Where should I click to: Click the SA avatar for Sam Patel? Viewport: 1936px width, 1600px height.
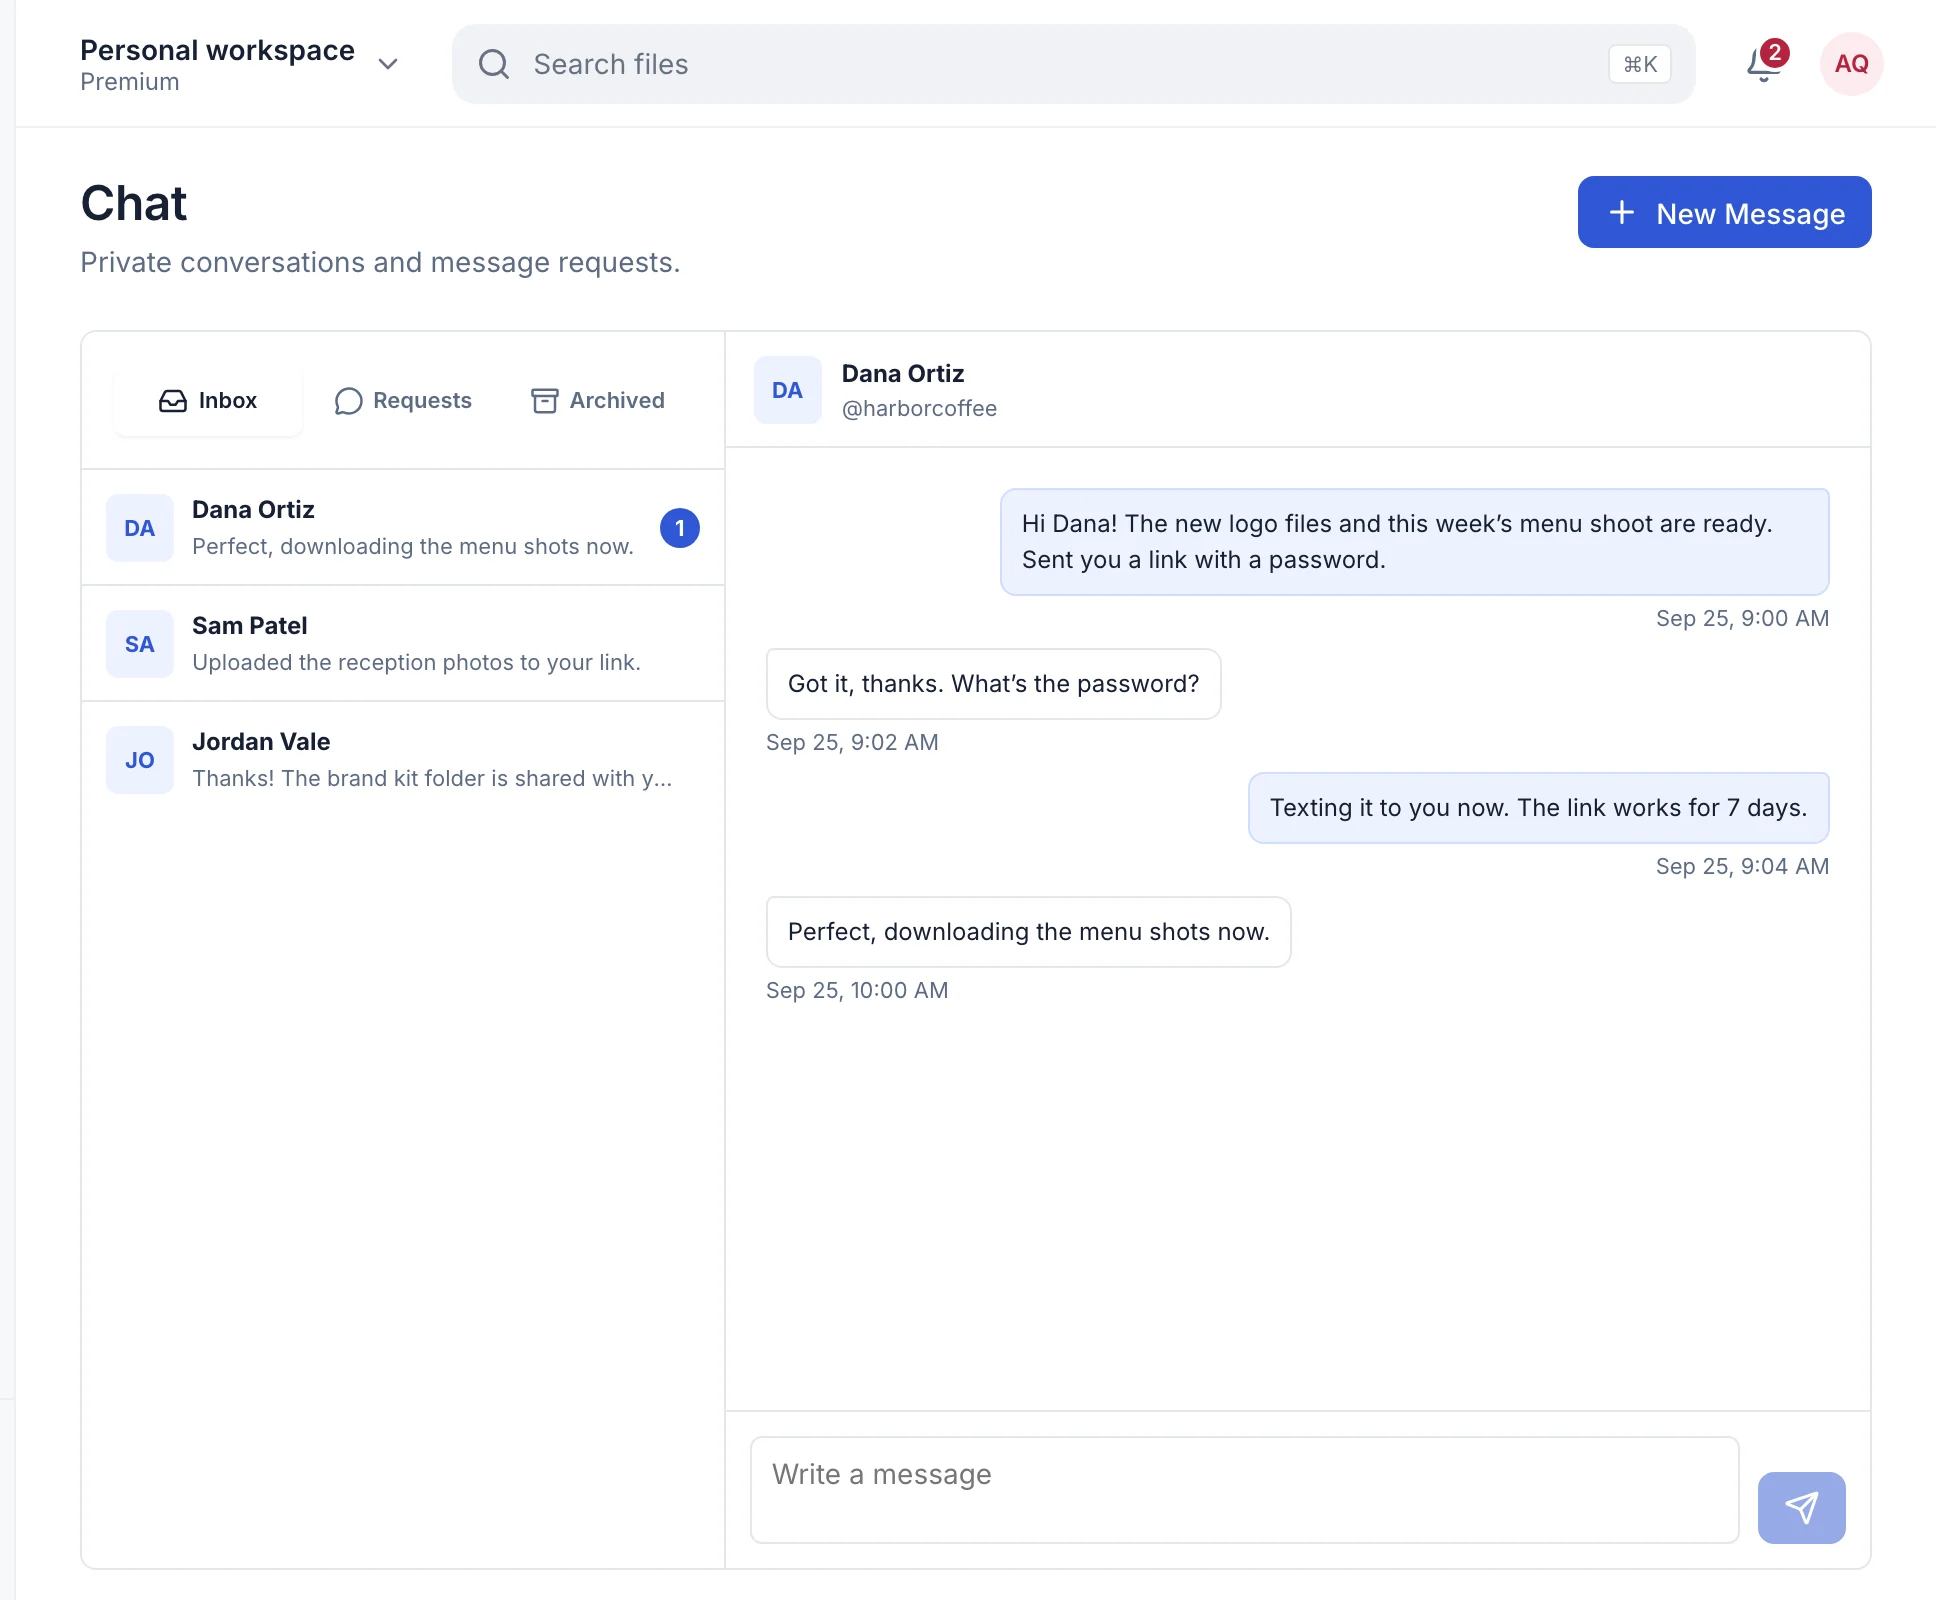pos(140,644)
